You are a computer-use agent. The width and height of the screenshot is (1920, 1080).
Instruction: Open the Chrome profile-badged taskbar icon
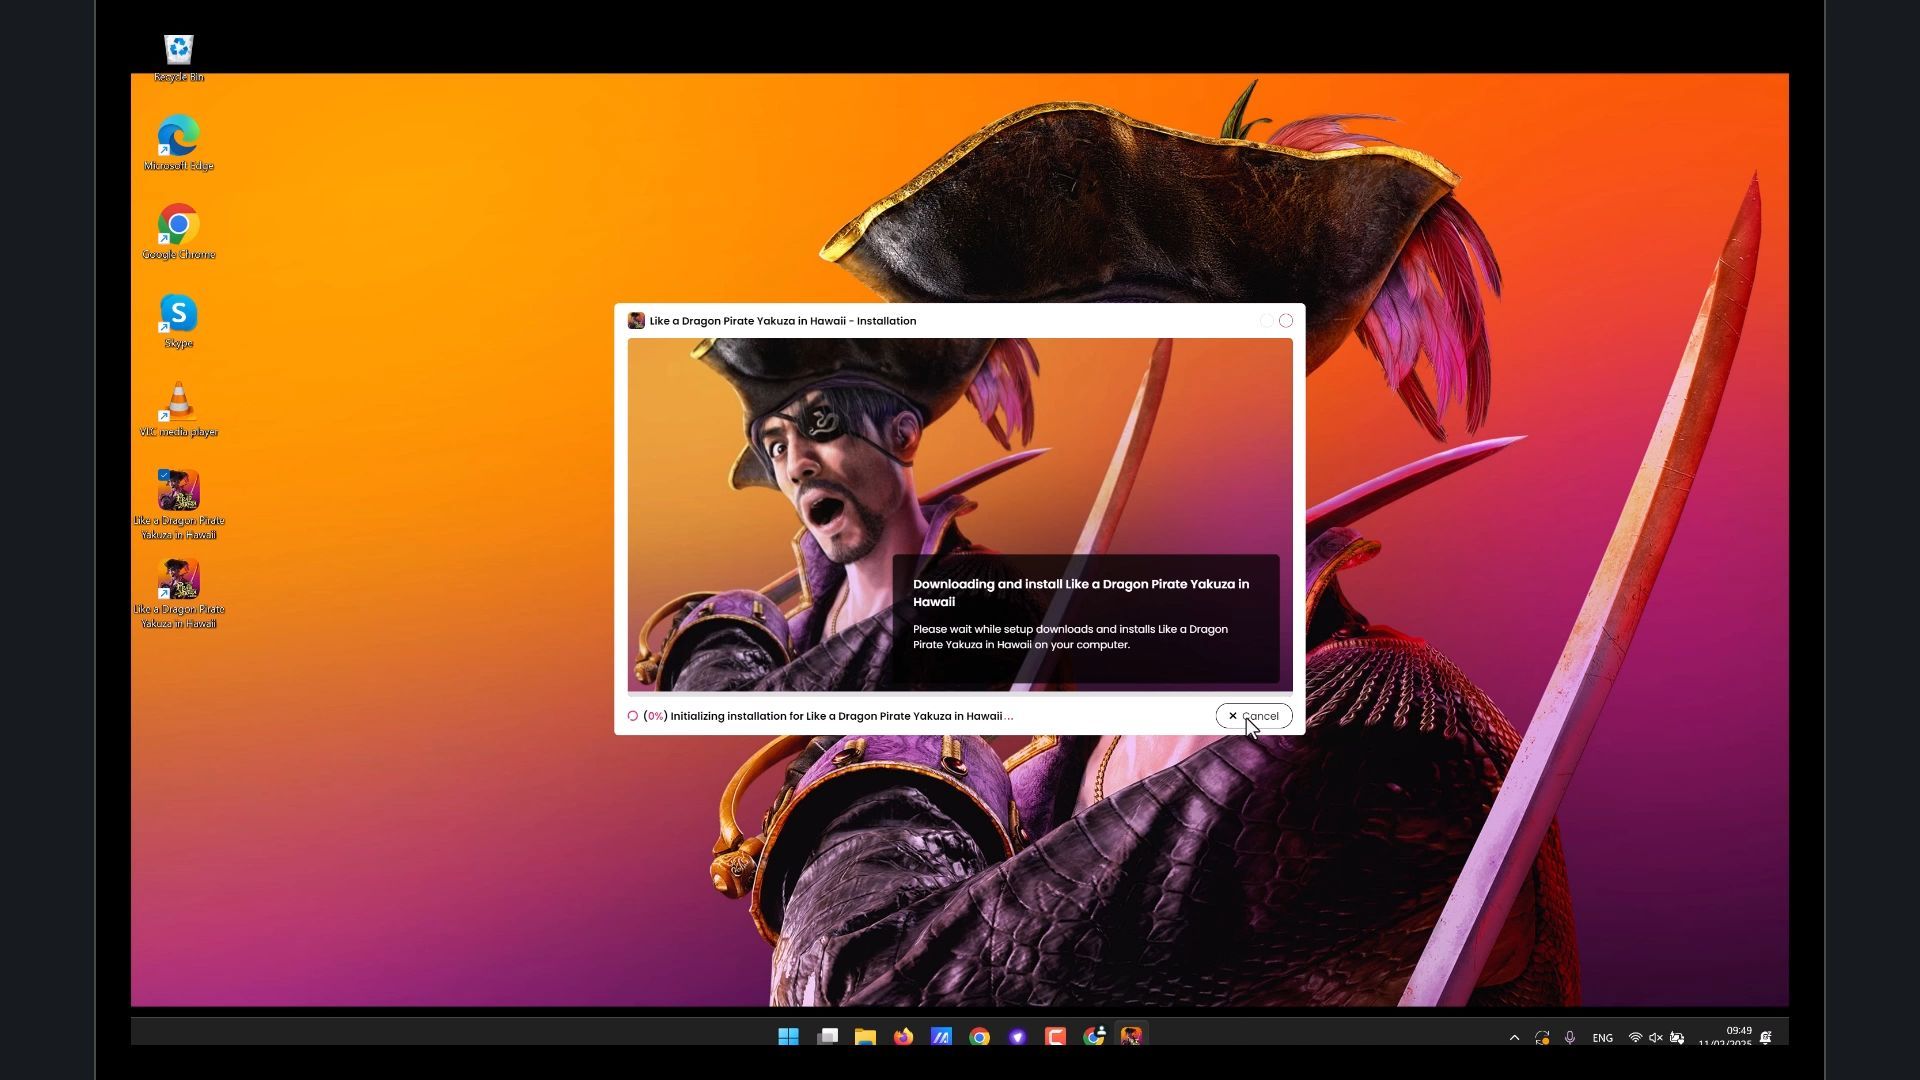[1094, 1037]
